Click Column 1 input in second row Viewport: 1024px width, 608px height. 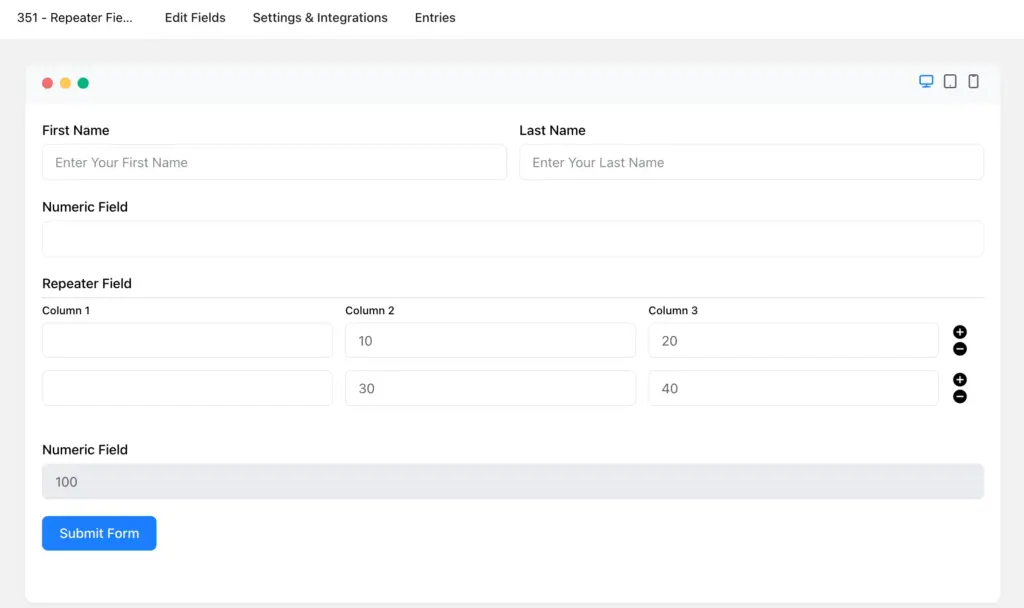coord(187,388)
